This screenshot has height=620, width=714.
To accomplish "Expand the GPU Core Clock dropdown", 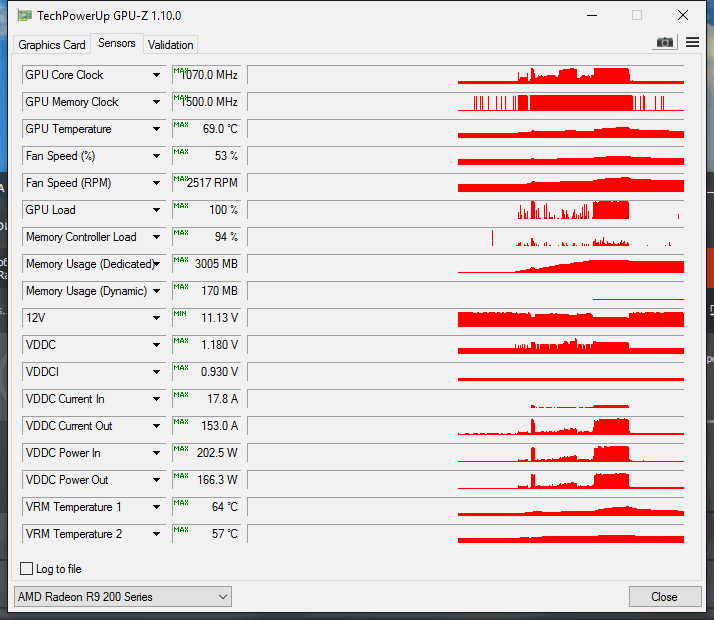I will (156, 75).
